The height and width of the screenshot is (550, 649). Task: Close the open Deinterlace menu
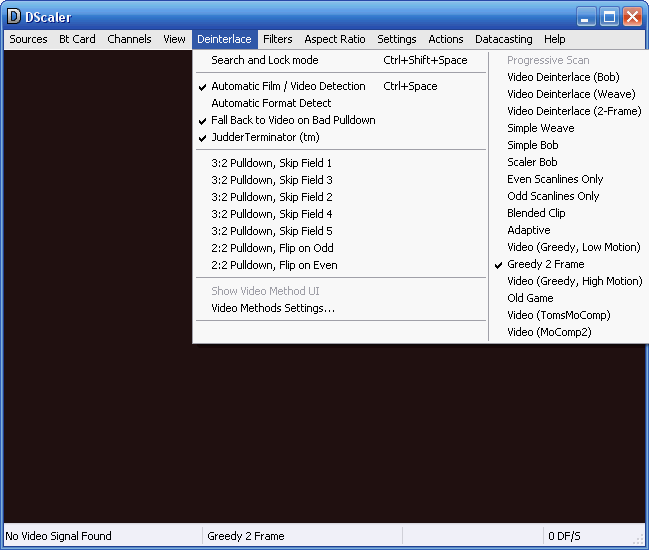tap(224, 39)
